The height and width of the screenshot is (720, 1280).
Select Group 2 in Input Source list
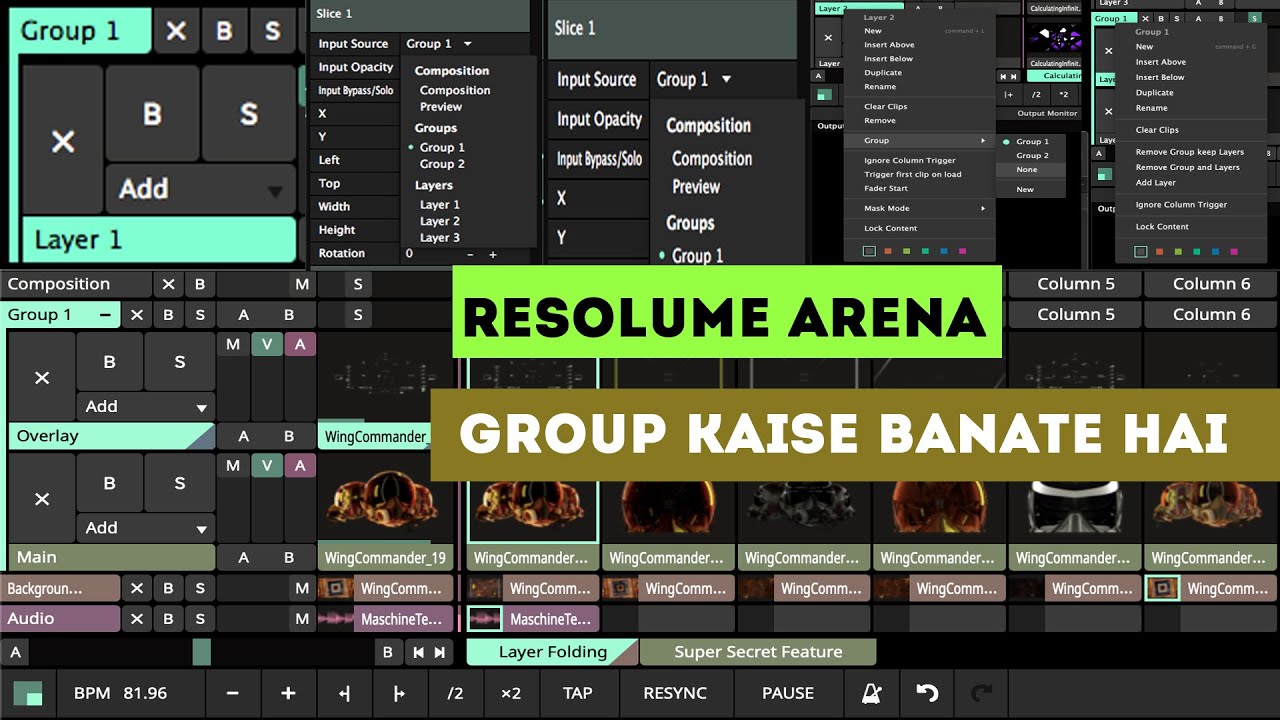click(x=442, y=164)
